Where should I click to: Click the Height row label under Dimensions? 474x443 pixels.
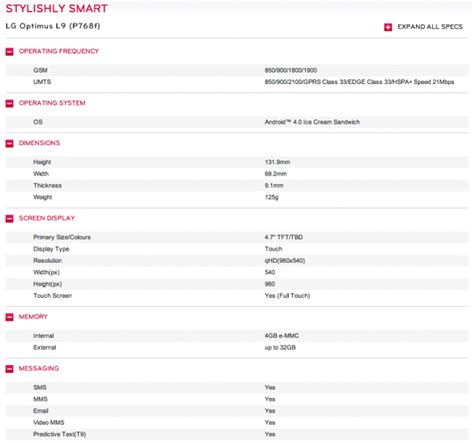coord(42,162)
